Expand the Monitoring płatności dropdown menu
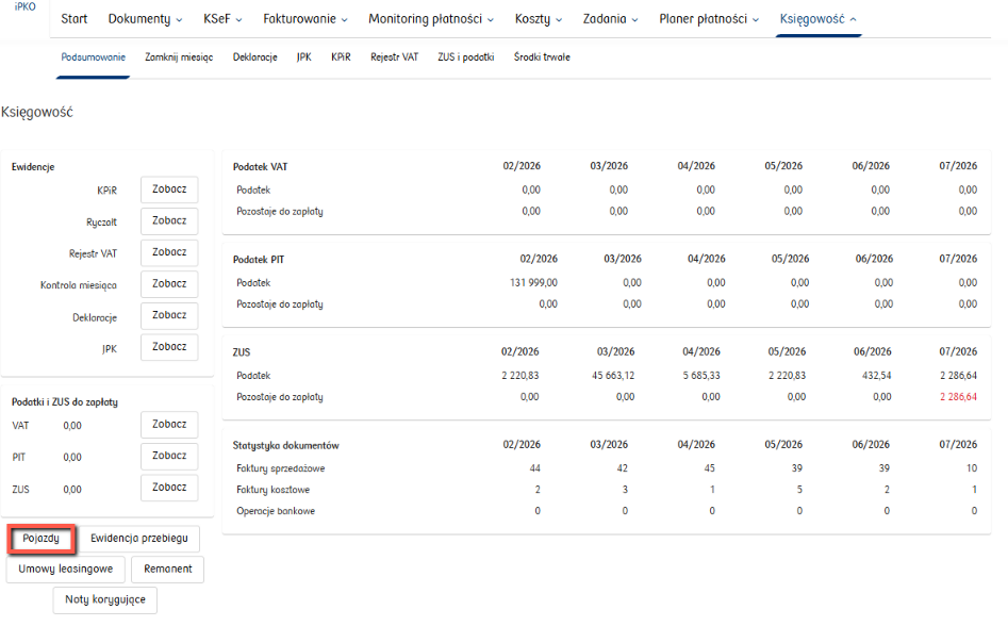The width and height of the screenshot is (1008, 626). 431,19
